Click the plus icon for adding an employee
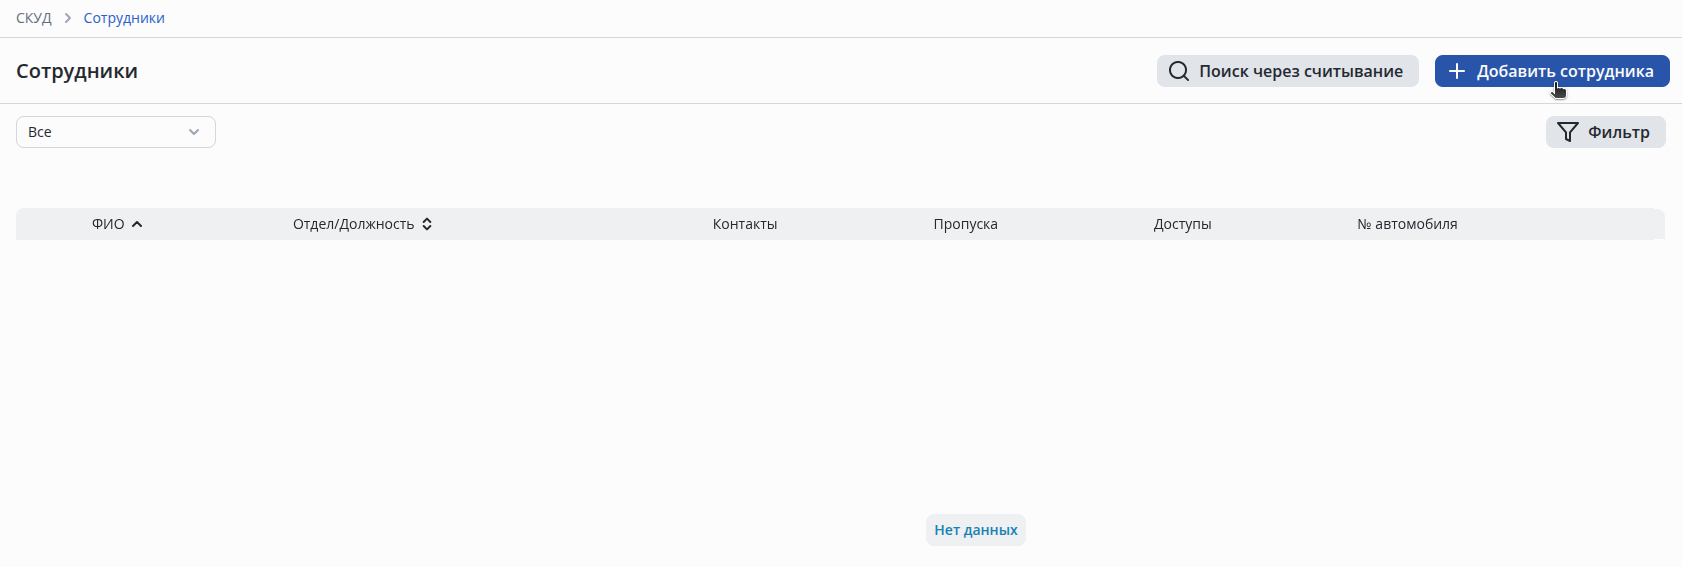 [1457, 71]
